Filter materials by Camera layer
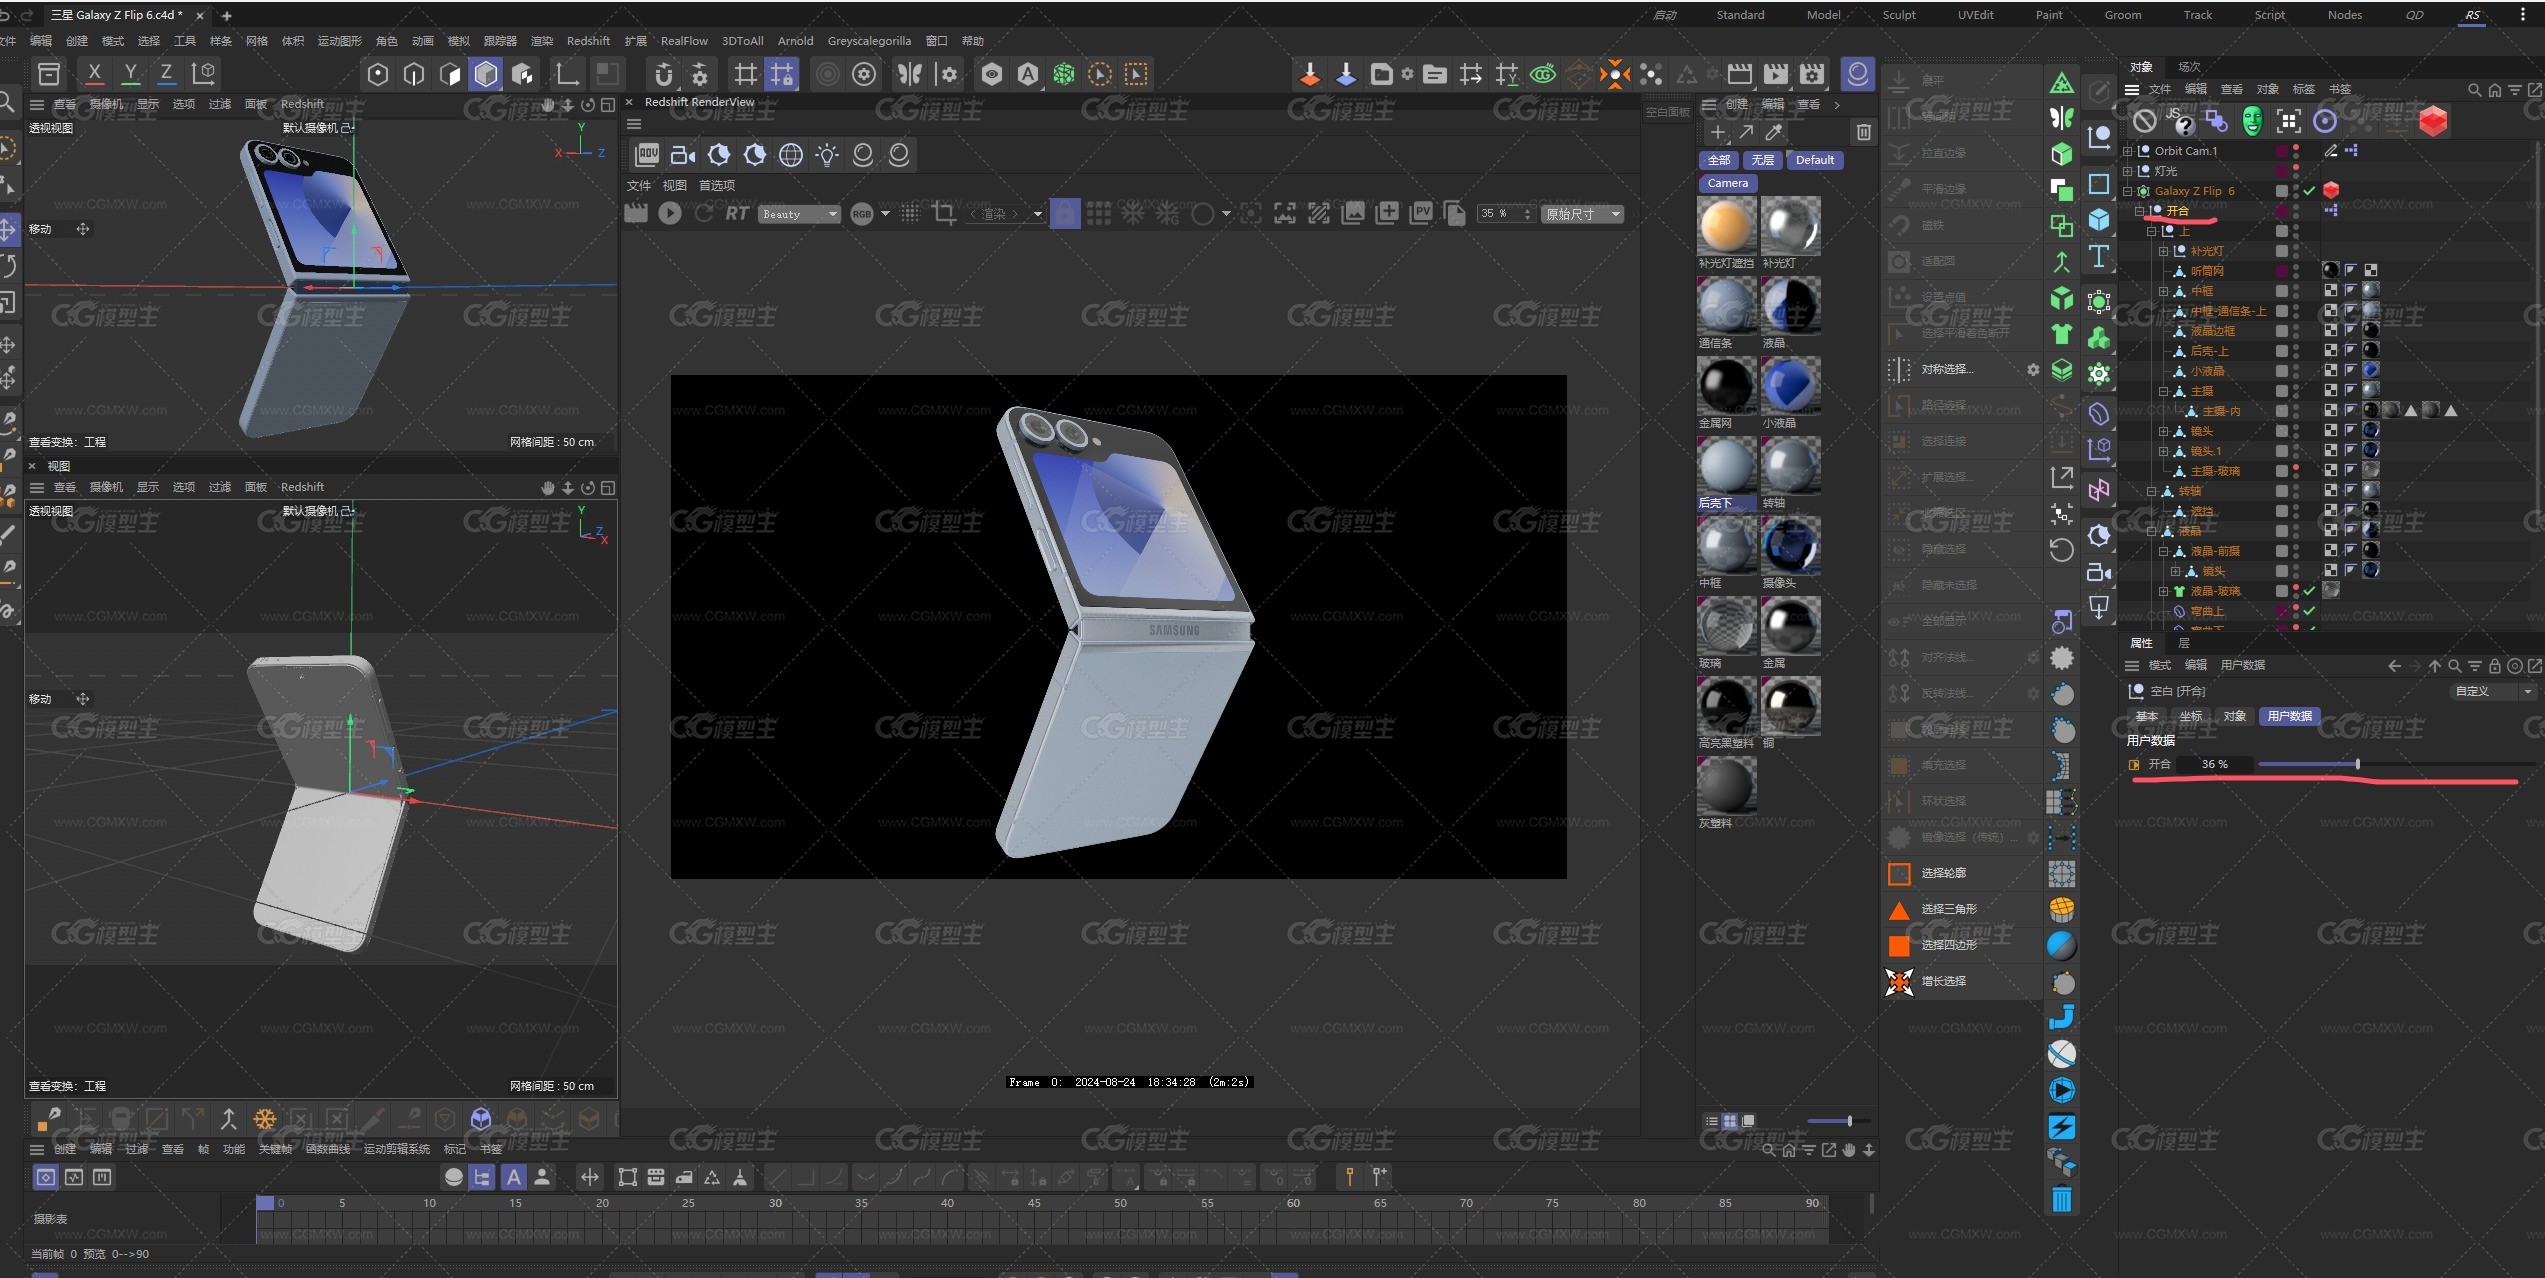 [x=1728, y=183]
